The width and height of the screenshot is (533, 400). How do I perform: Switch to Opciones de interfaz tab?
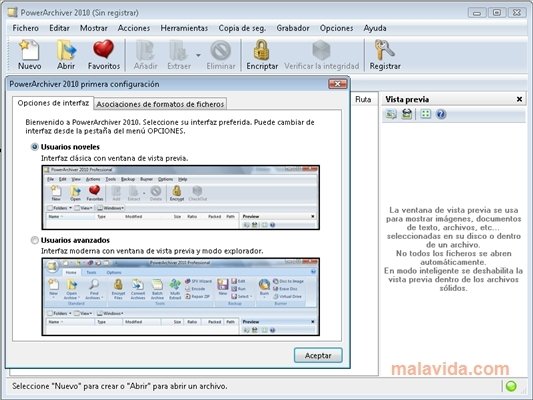53,103
